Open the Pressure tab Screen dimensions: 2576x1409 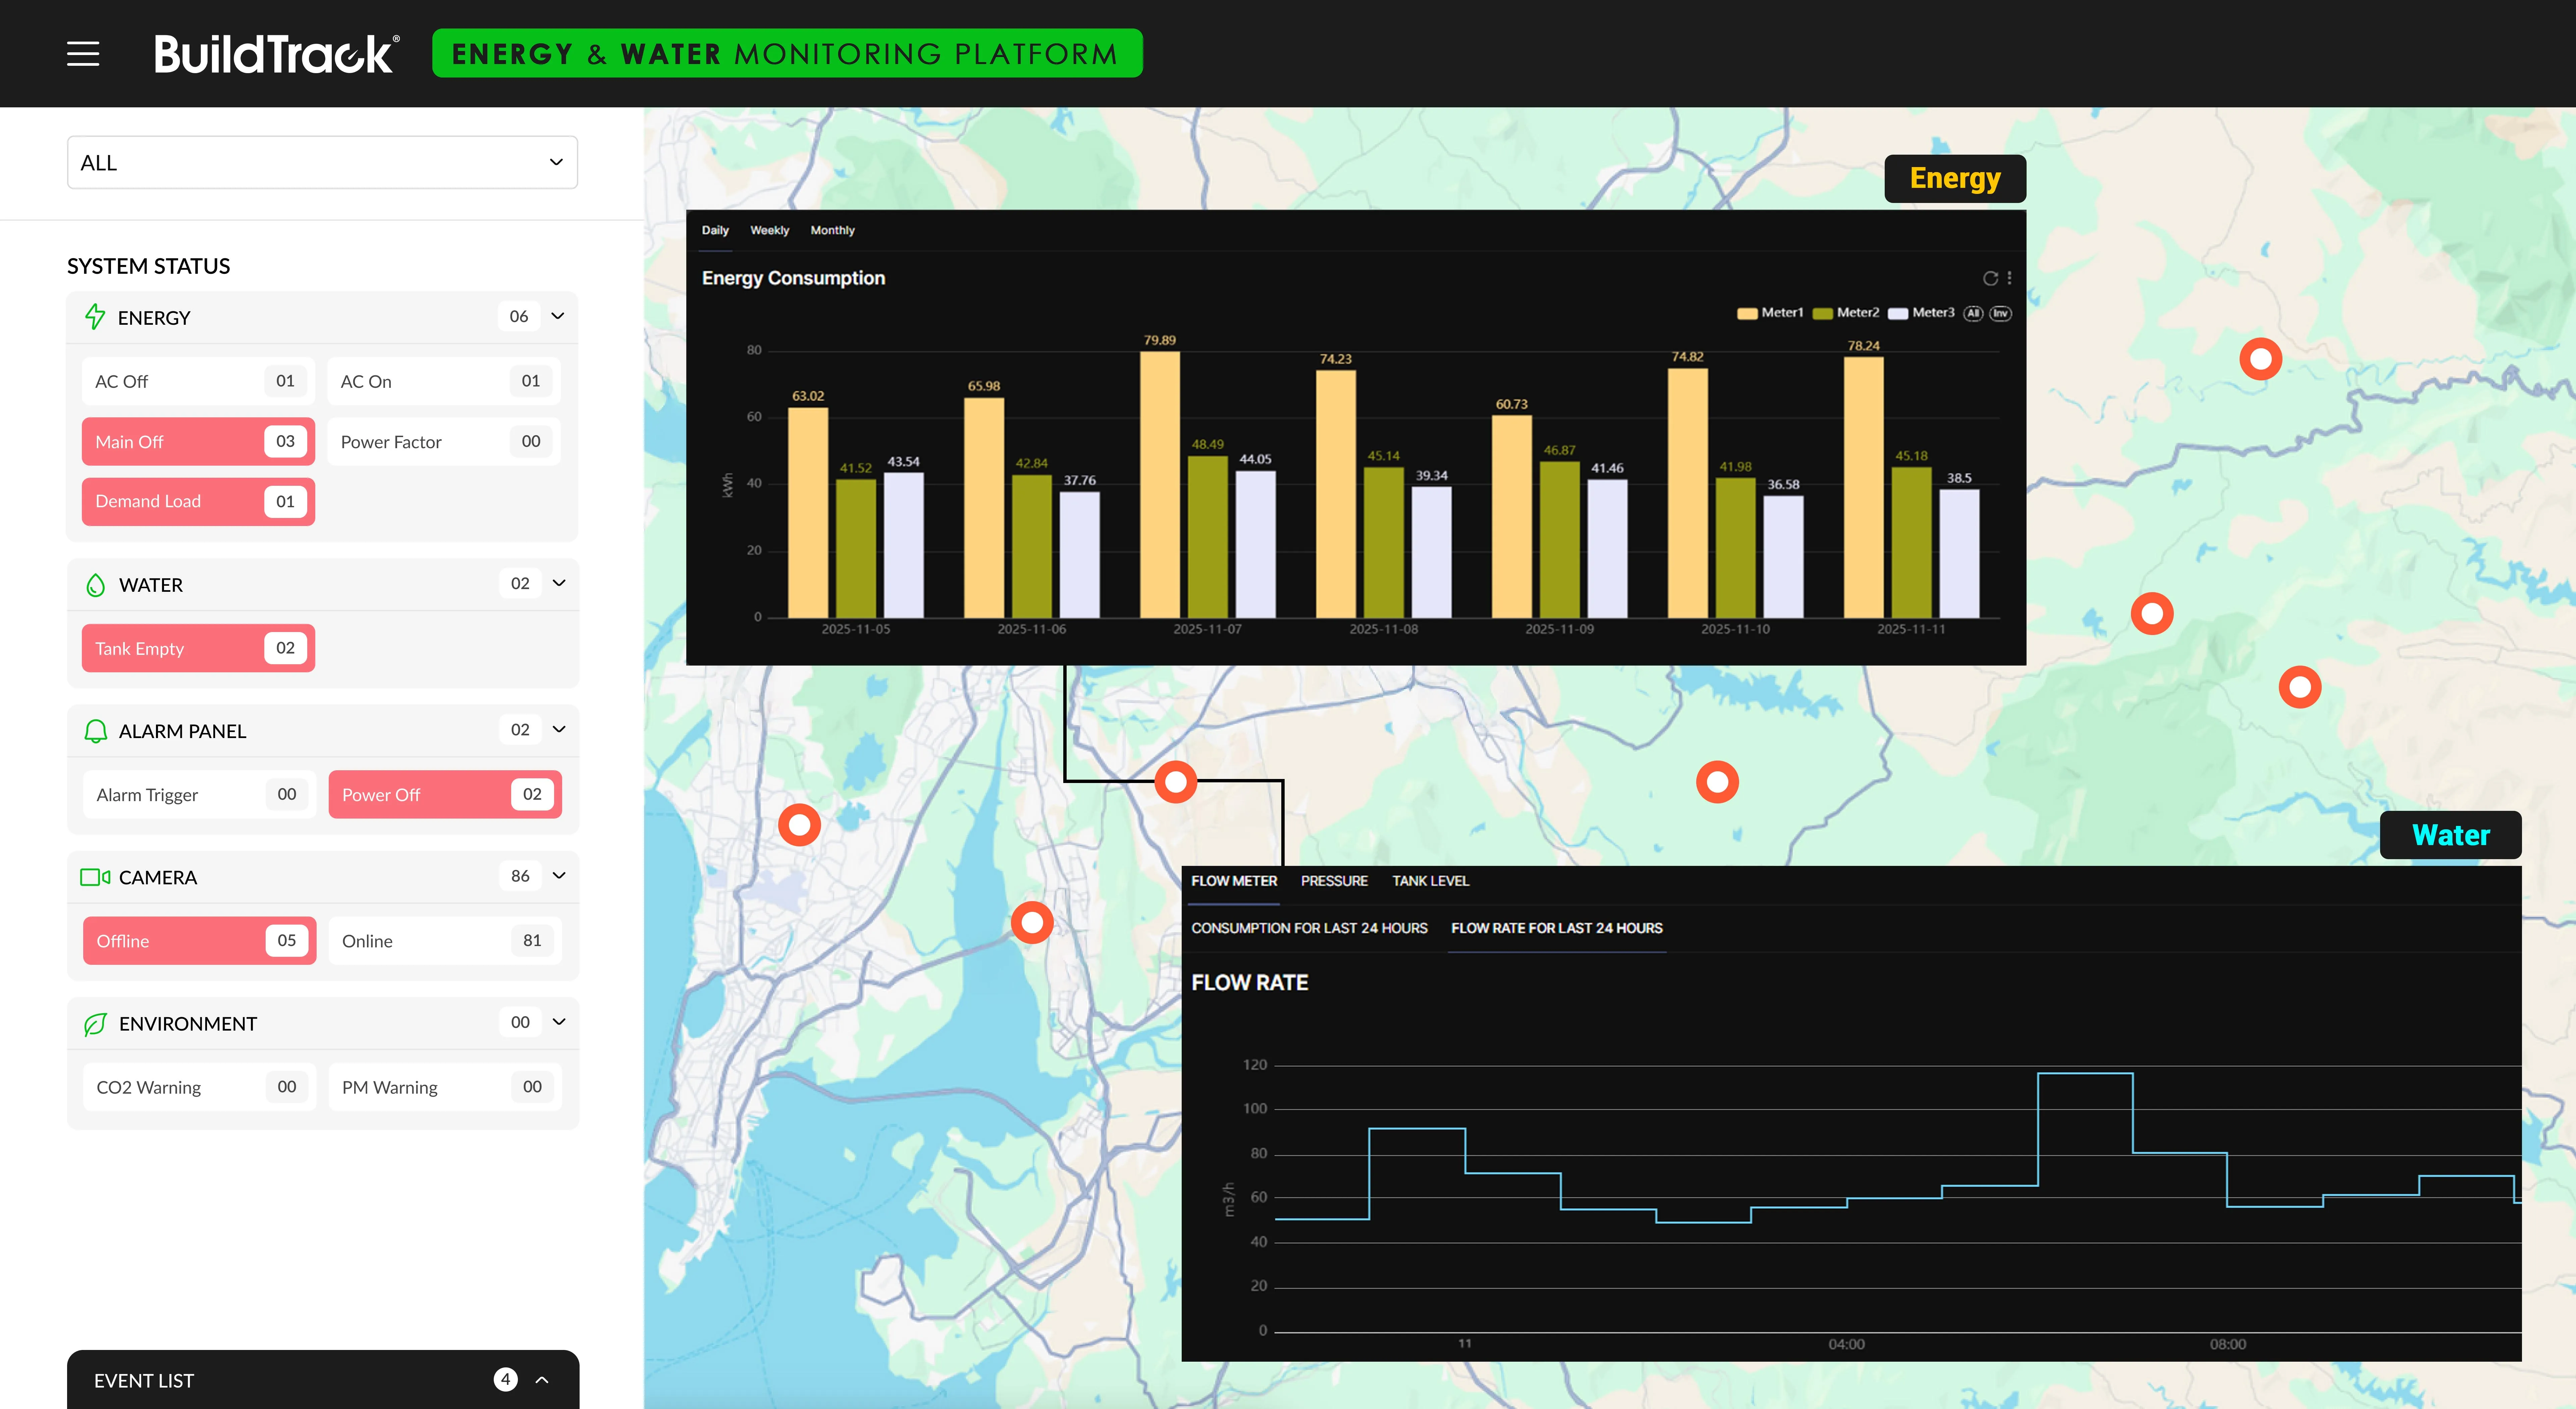[1334, 881]
